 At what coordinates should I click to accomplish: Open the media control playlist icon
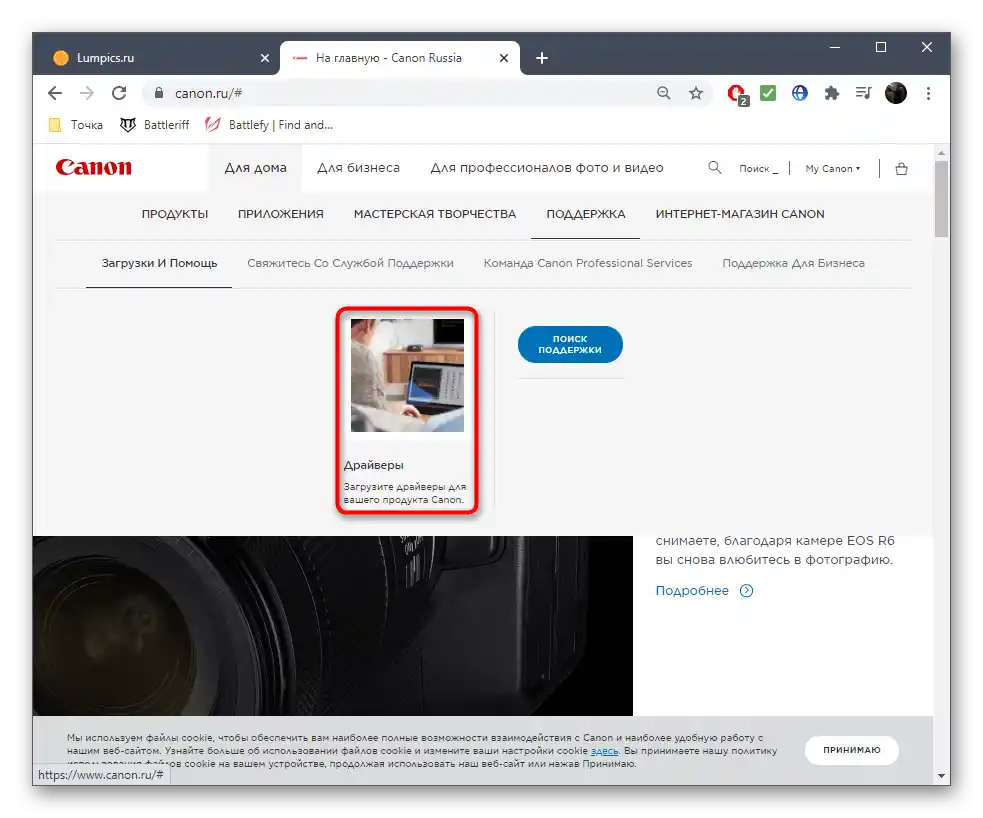(x=863, y=93)
